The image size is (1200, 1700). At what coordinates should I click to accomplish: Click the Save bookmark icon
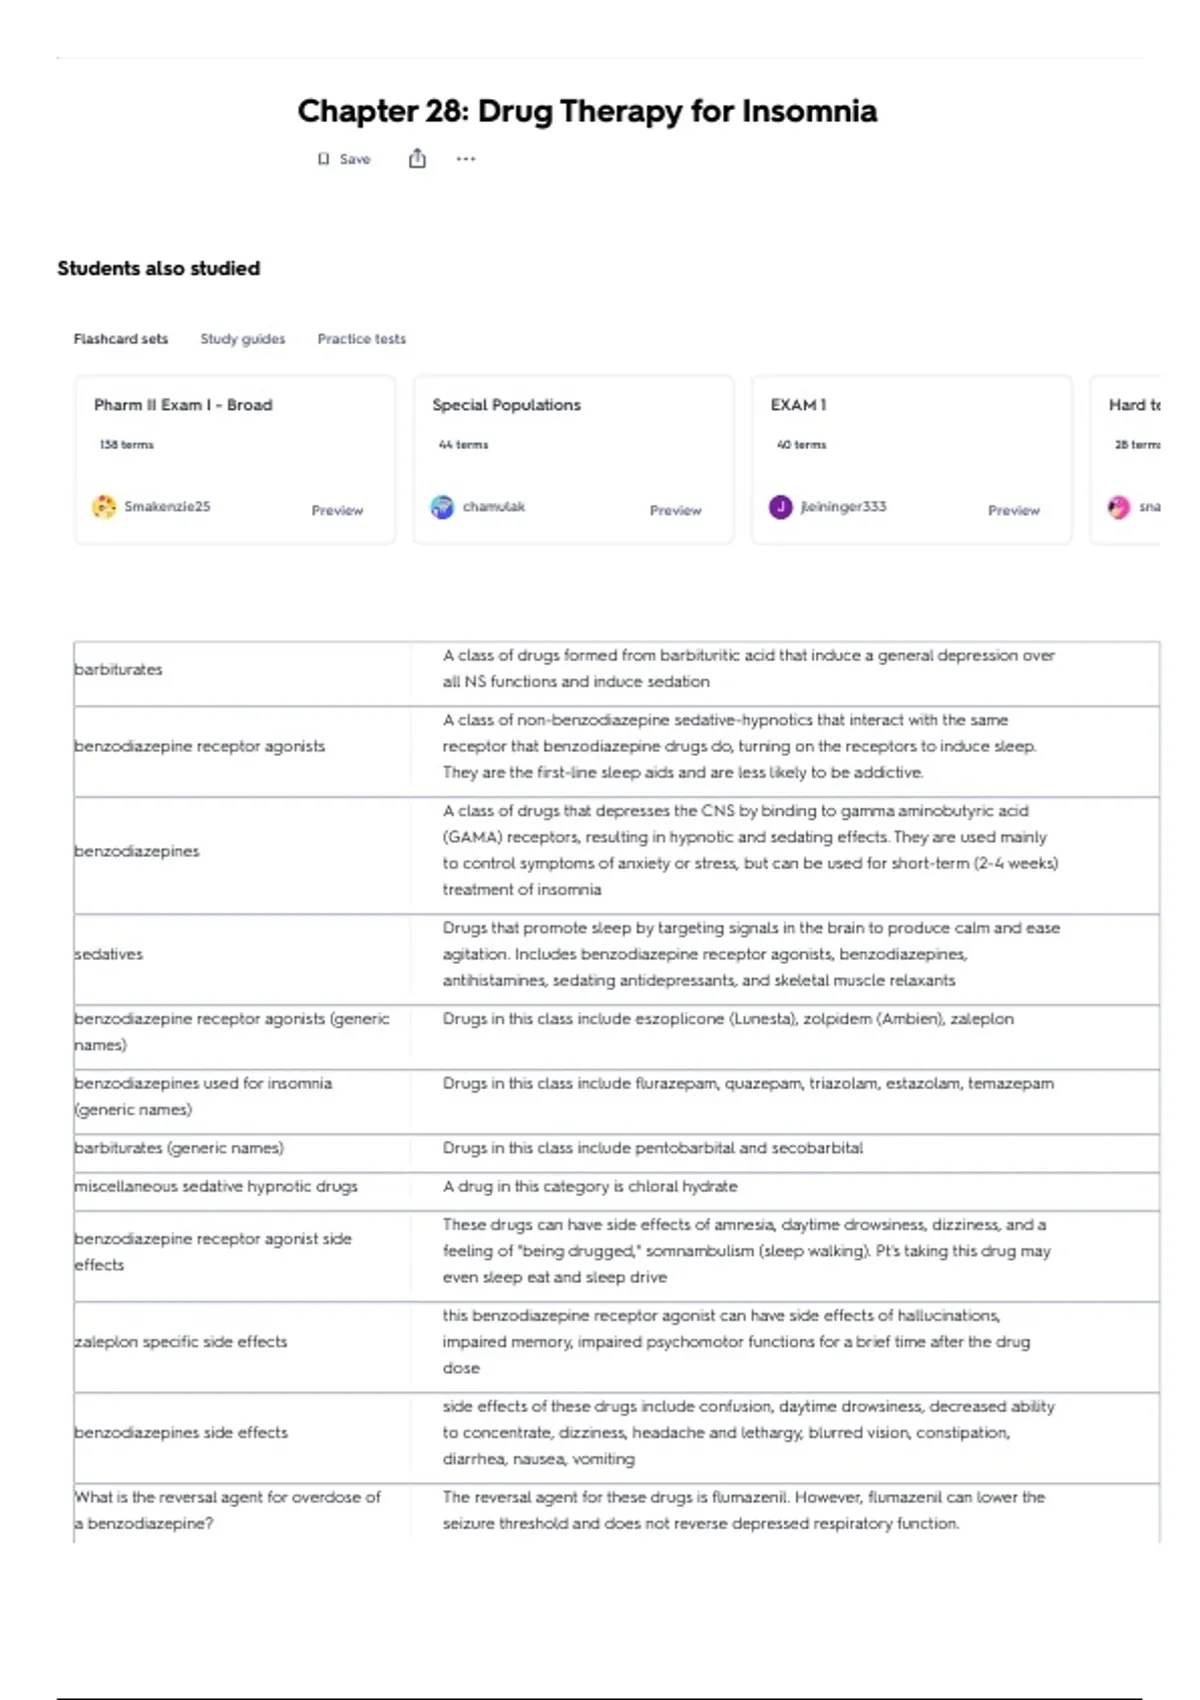(323, 159)
